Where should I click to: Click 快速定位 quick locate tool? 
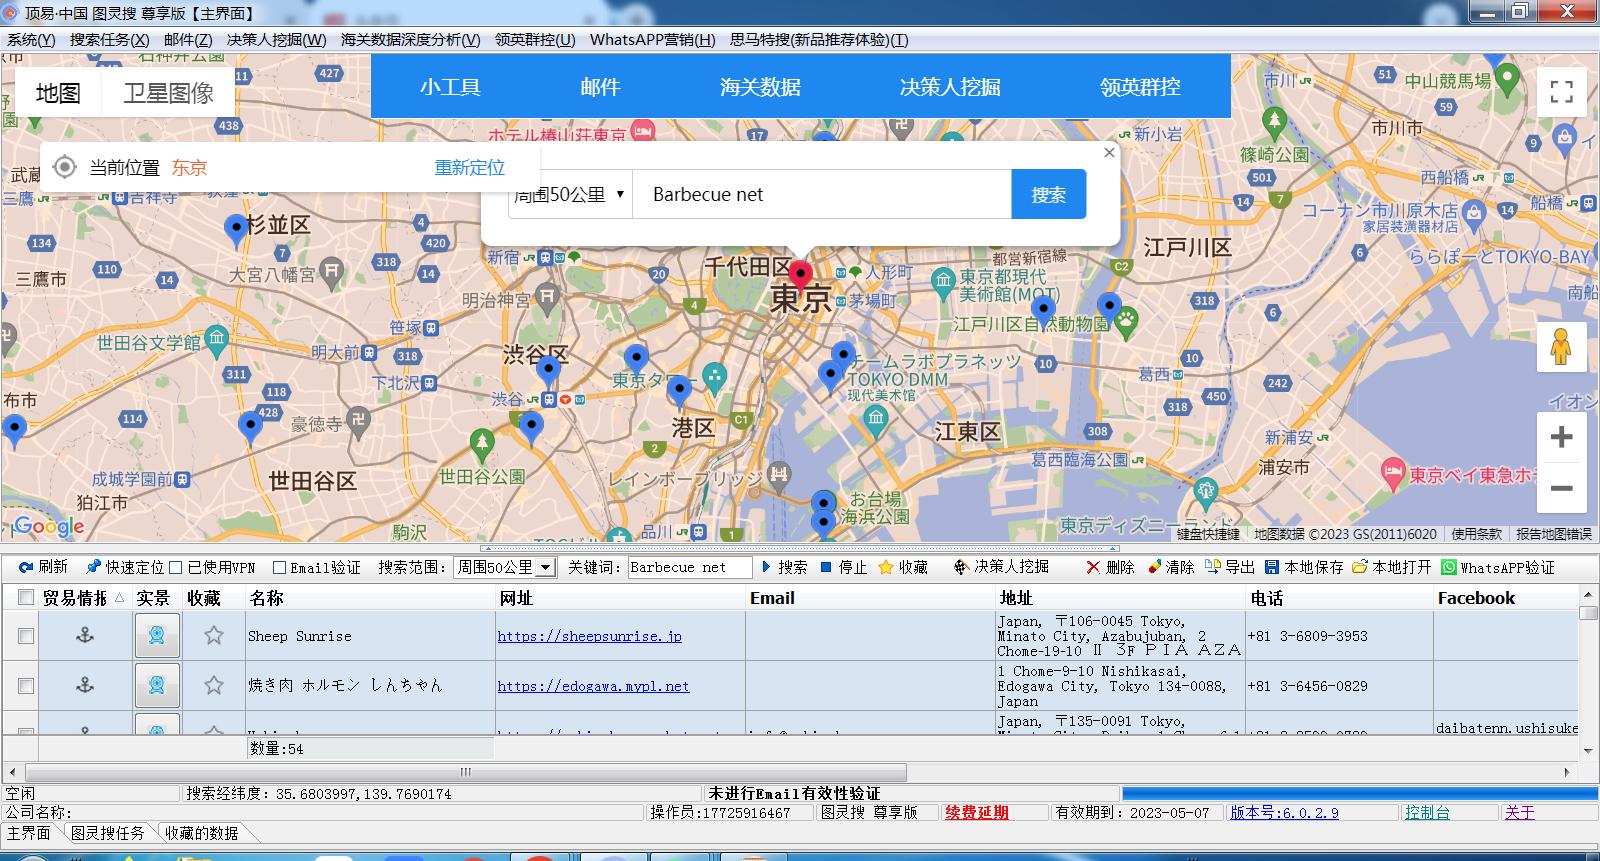[x=125, y=567]
